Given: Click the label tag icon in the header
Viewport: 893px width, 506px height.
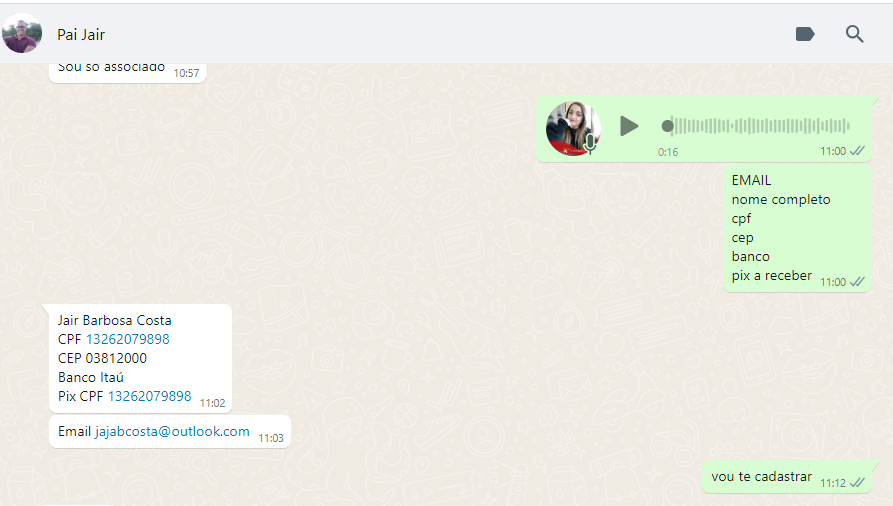Looking at the screenshot, I should click(805, 34).
